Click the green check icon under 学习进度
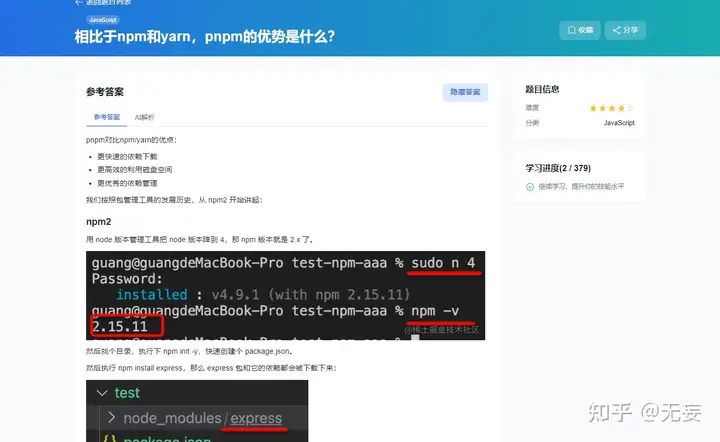Viewport: 720px width, 442px height. tap(530, 187)
